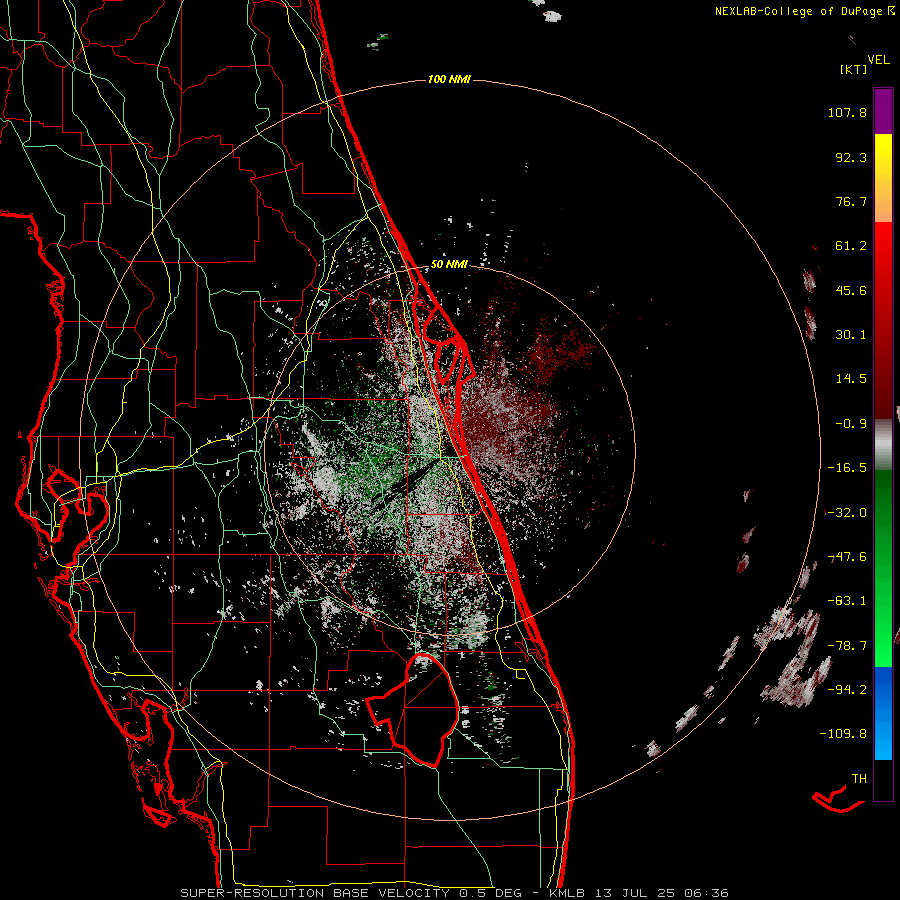Pick the blue segment of color bar
Viewport: 900px width, 900px height.
pyautogui.click(x=883, y=712)
